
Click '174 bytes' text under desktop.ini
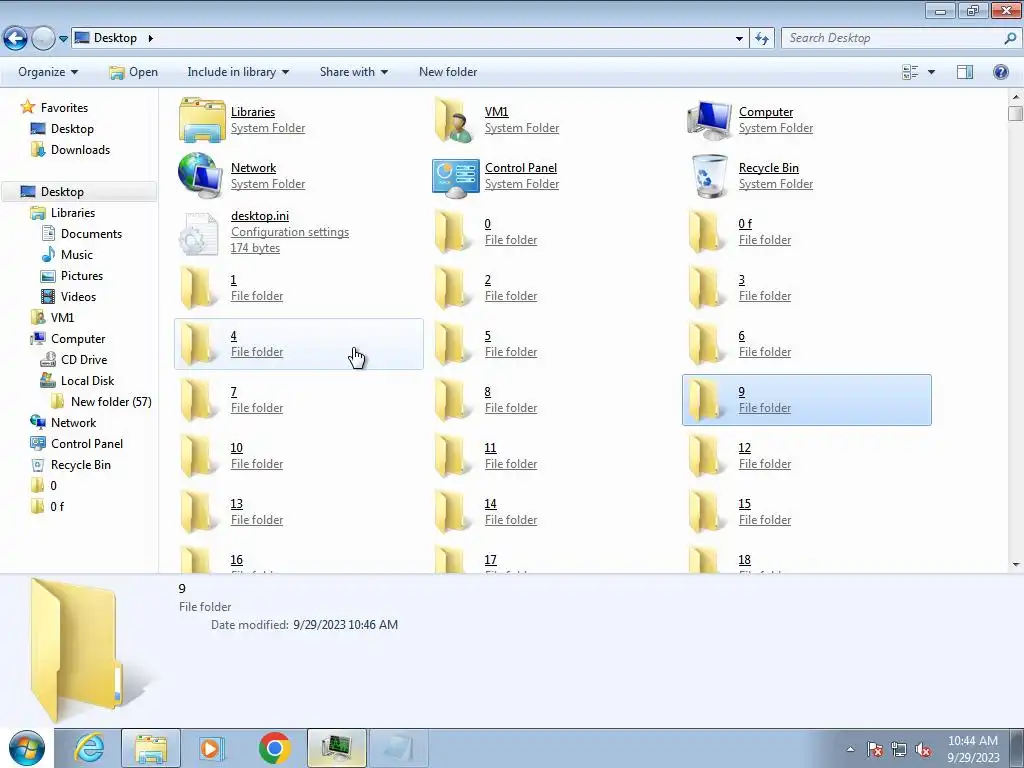255,248
